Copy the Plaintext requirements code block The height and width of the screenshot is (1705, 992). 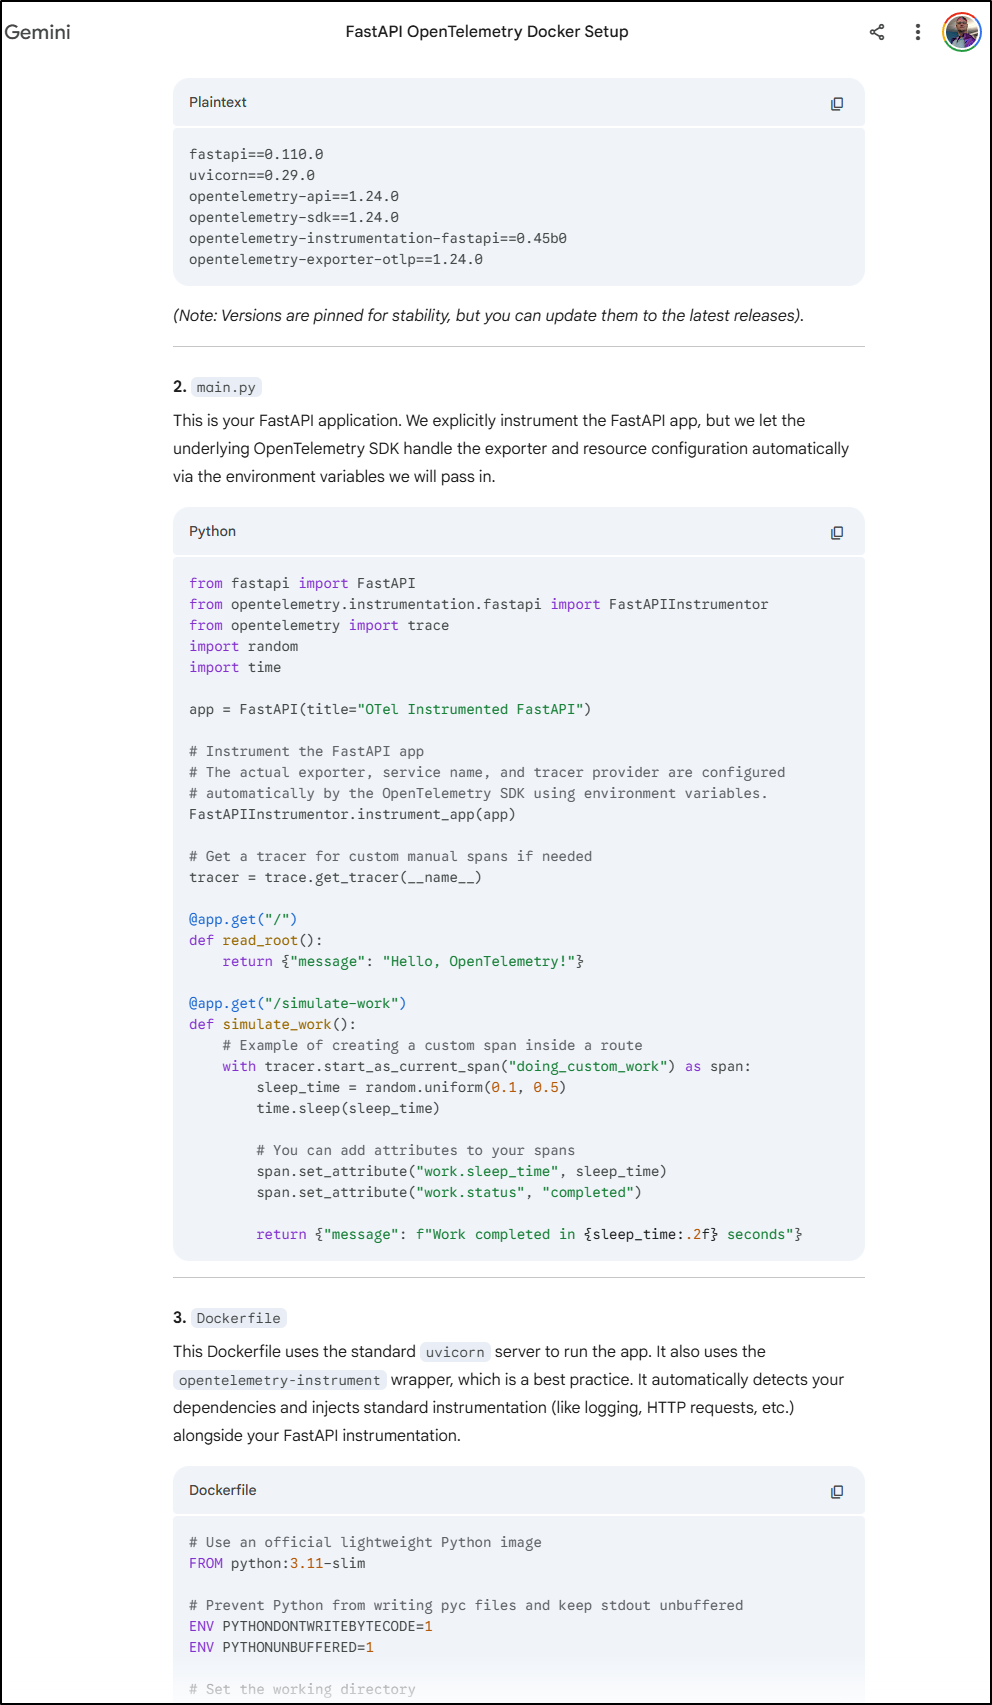[837, 103]
